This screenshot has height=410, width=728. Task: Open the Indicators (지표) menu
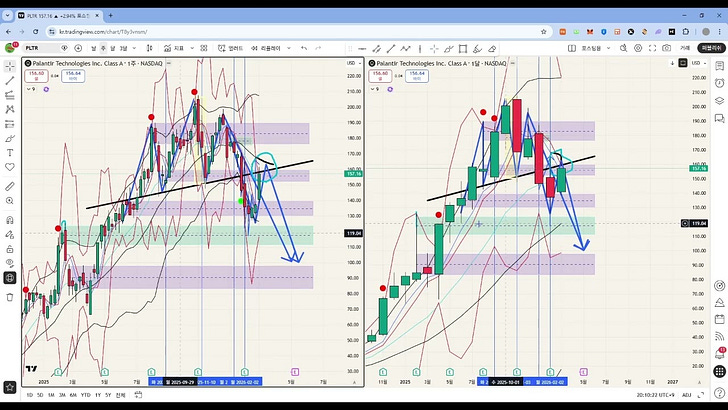[175, 48]
